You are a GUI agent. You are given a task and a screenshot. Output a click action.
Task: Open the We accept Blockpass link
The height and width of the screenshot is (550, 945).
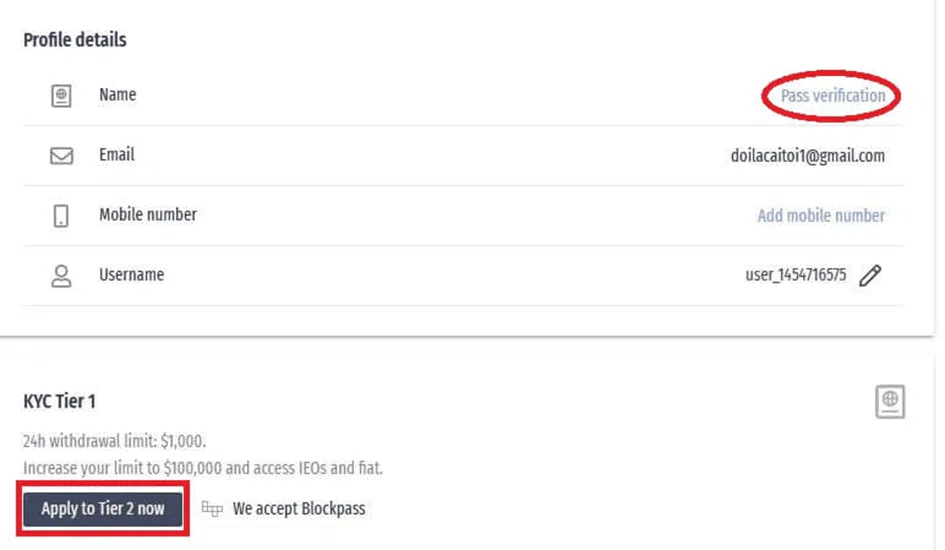299,509
